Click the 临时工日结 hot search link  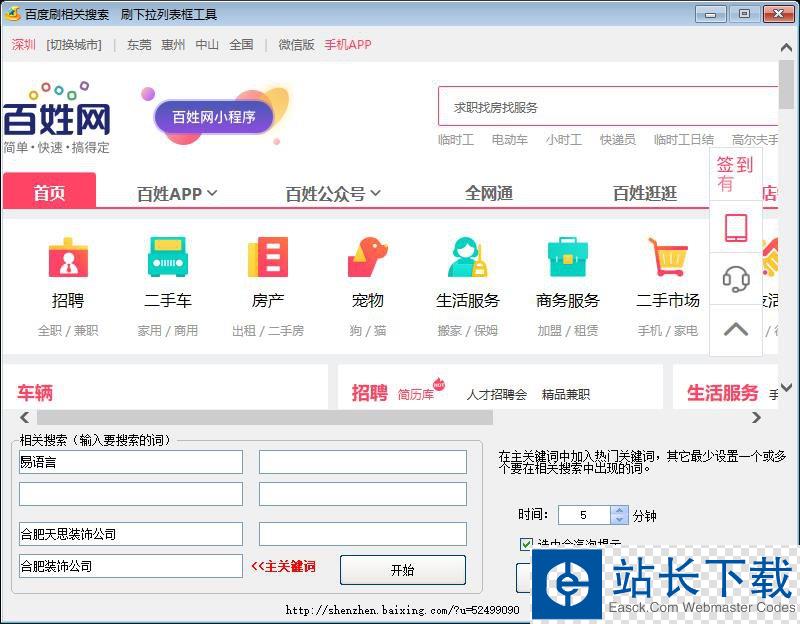pos(684,139)
